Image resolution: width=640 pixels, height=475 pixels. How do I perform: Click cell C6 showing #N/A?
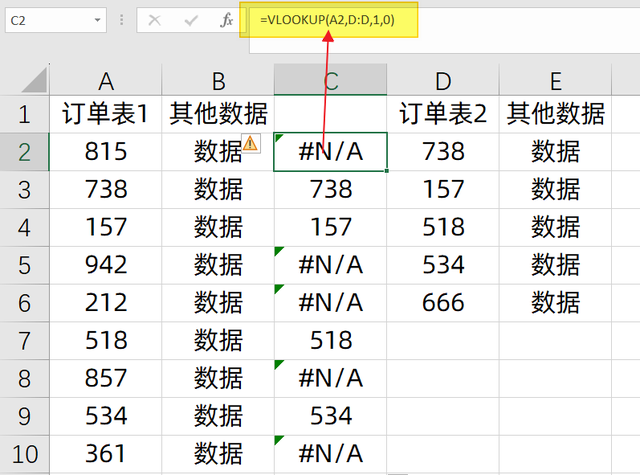point(331,303)
